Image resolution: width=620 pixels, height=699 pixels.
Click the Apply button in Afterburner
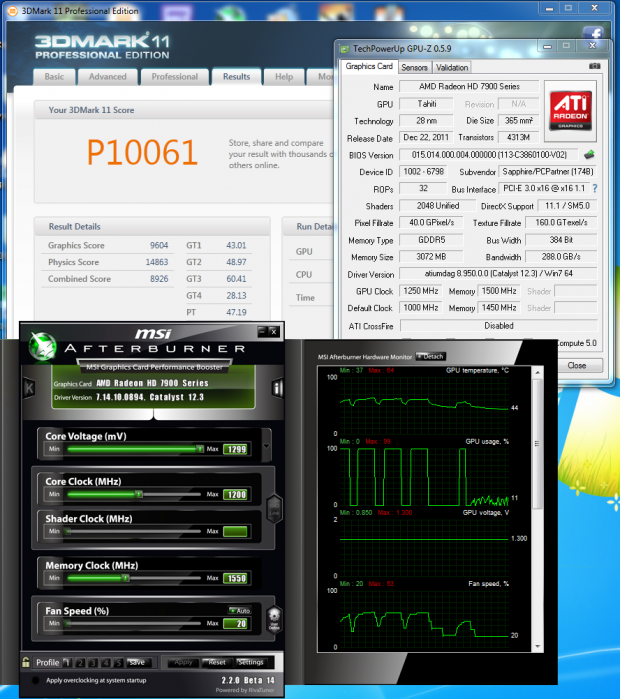click(x=183, y=662)
